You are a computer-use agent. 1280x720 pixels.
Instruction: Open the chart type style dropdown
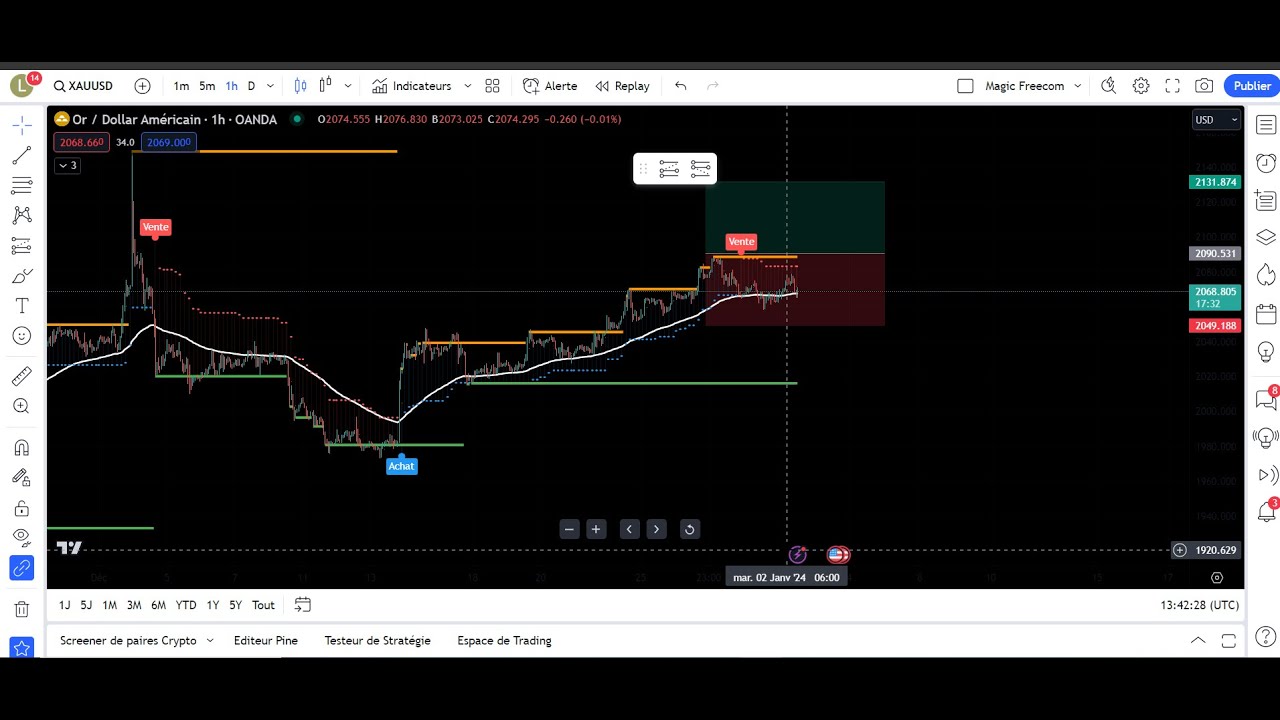pyautogui.click(x=348, y=86)
